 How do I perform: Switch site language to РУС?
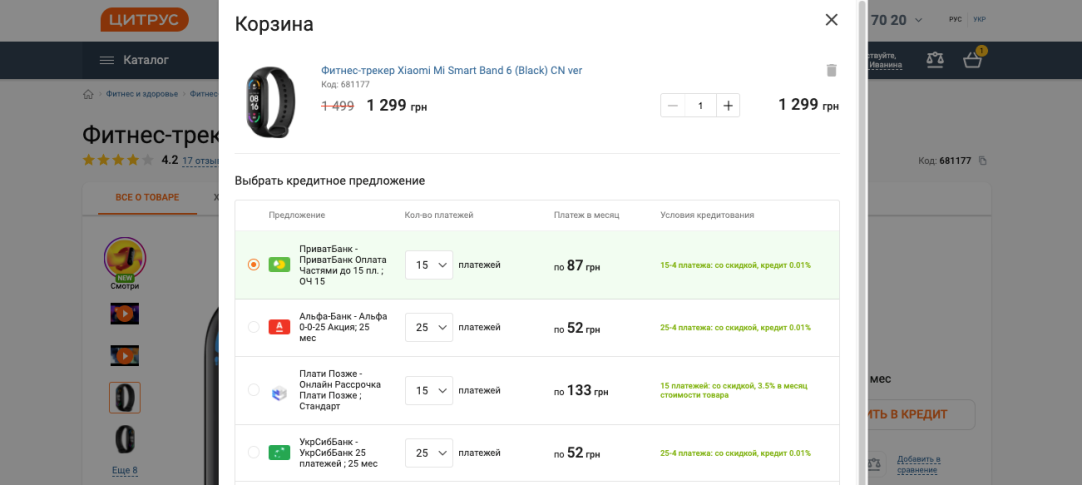click(x=956, y=19)
